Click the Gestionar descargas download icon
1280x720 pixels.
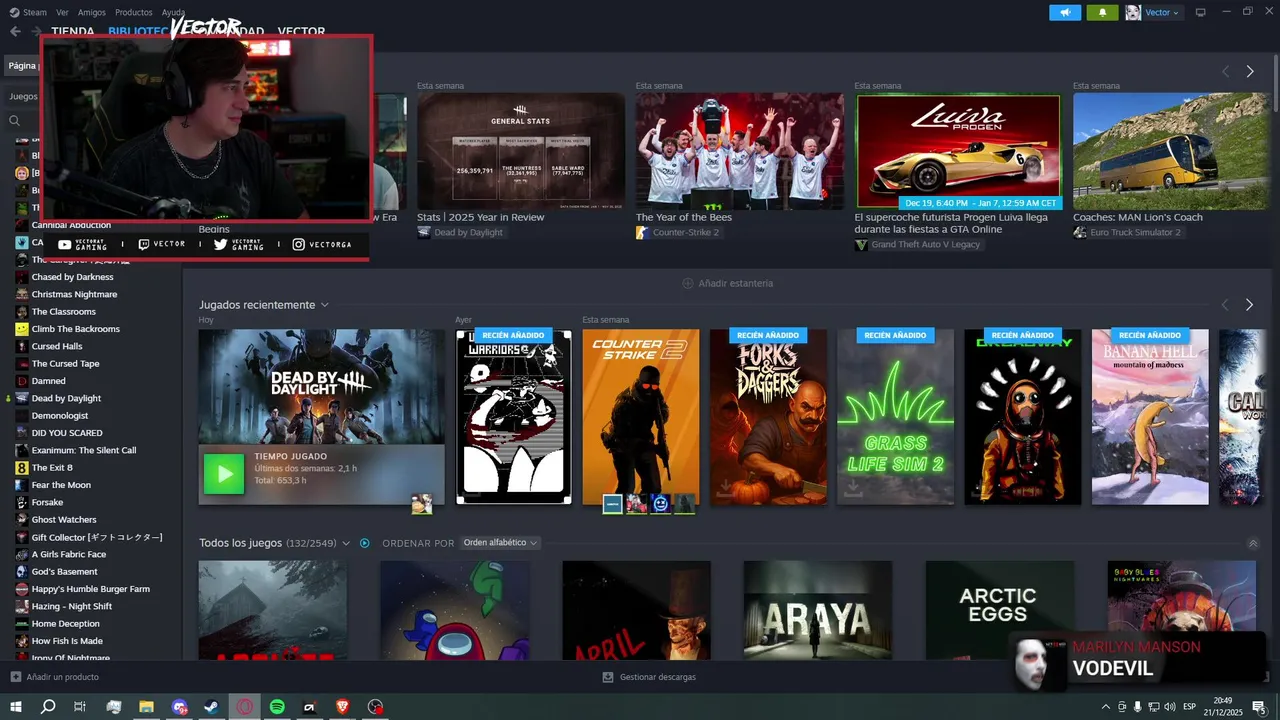tap(608, 677)
